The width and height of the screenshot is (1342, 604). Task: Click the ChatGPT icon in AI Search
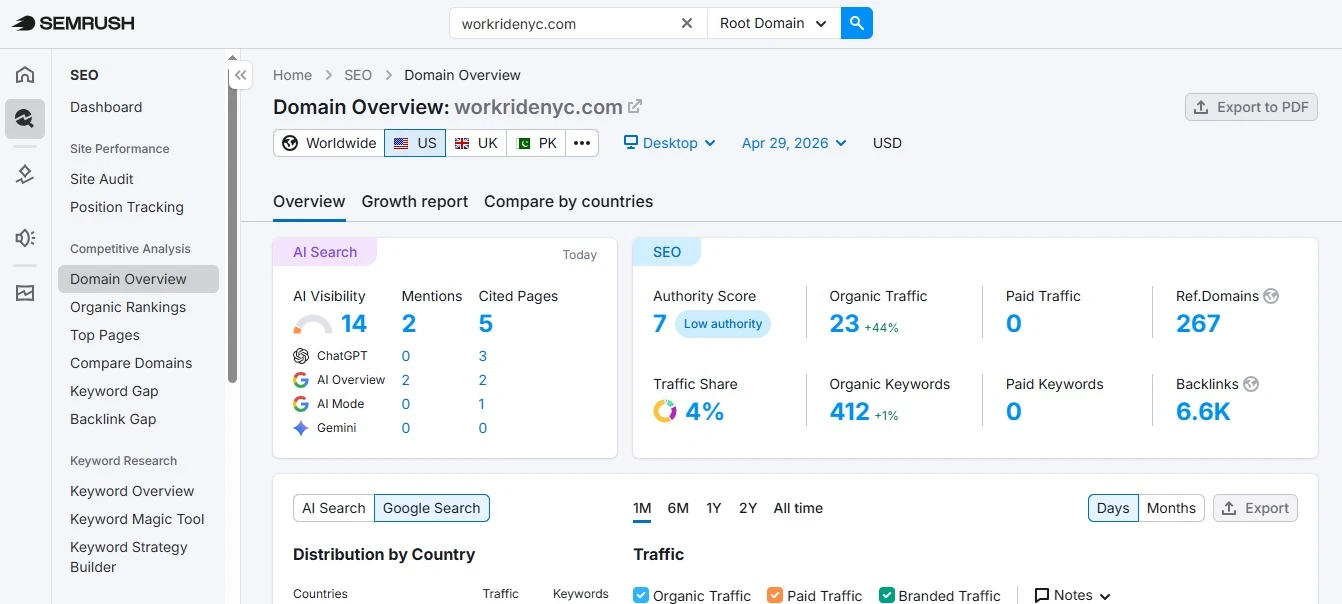click(x=301, y=356)
